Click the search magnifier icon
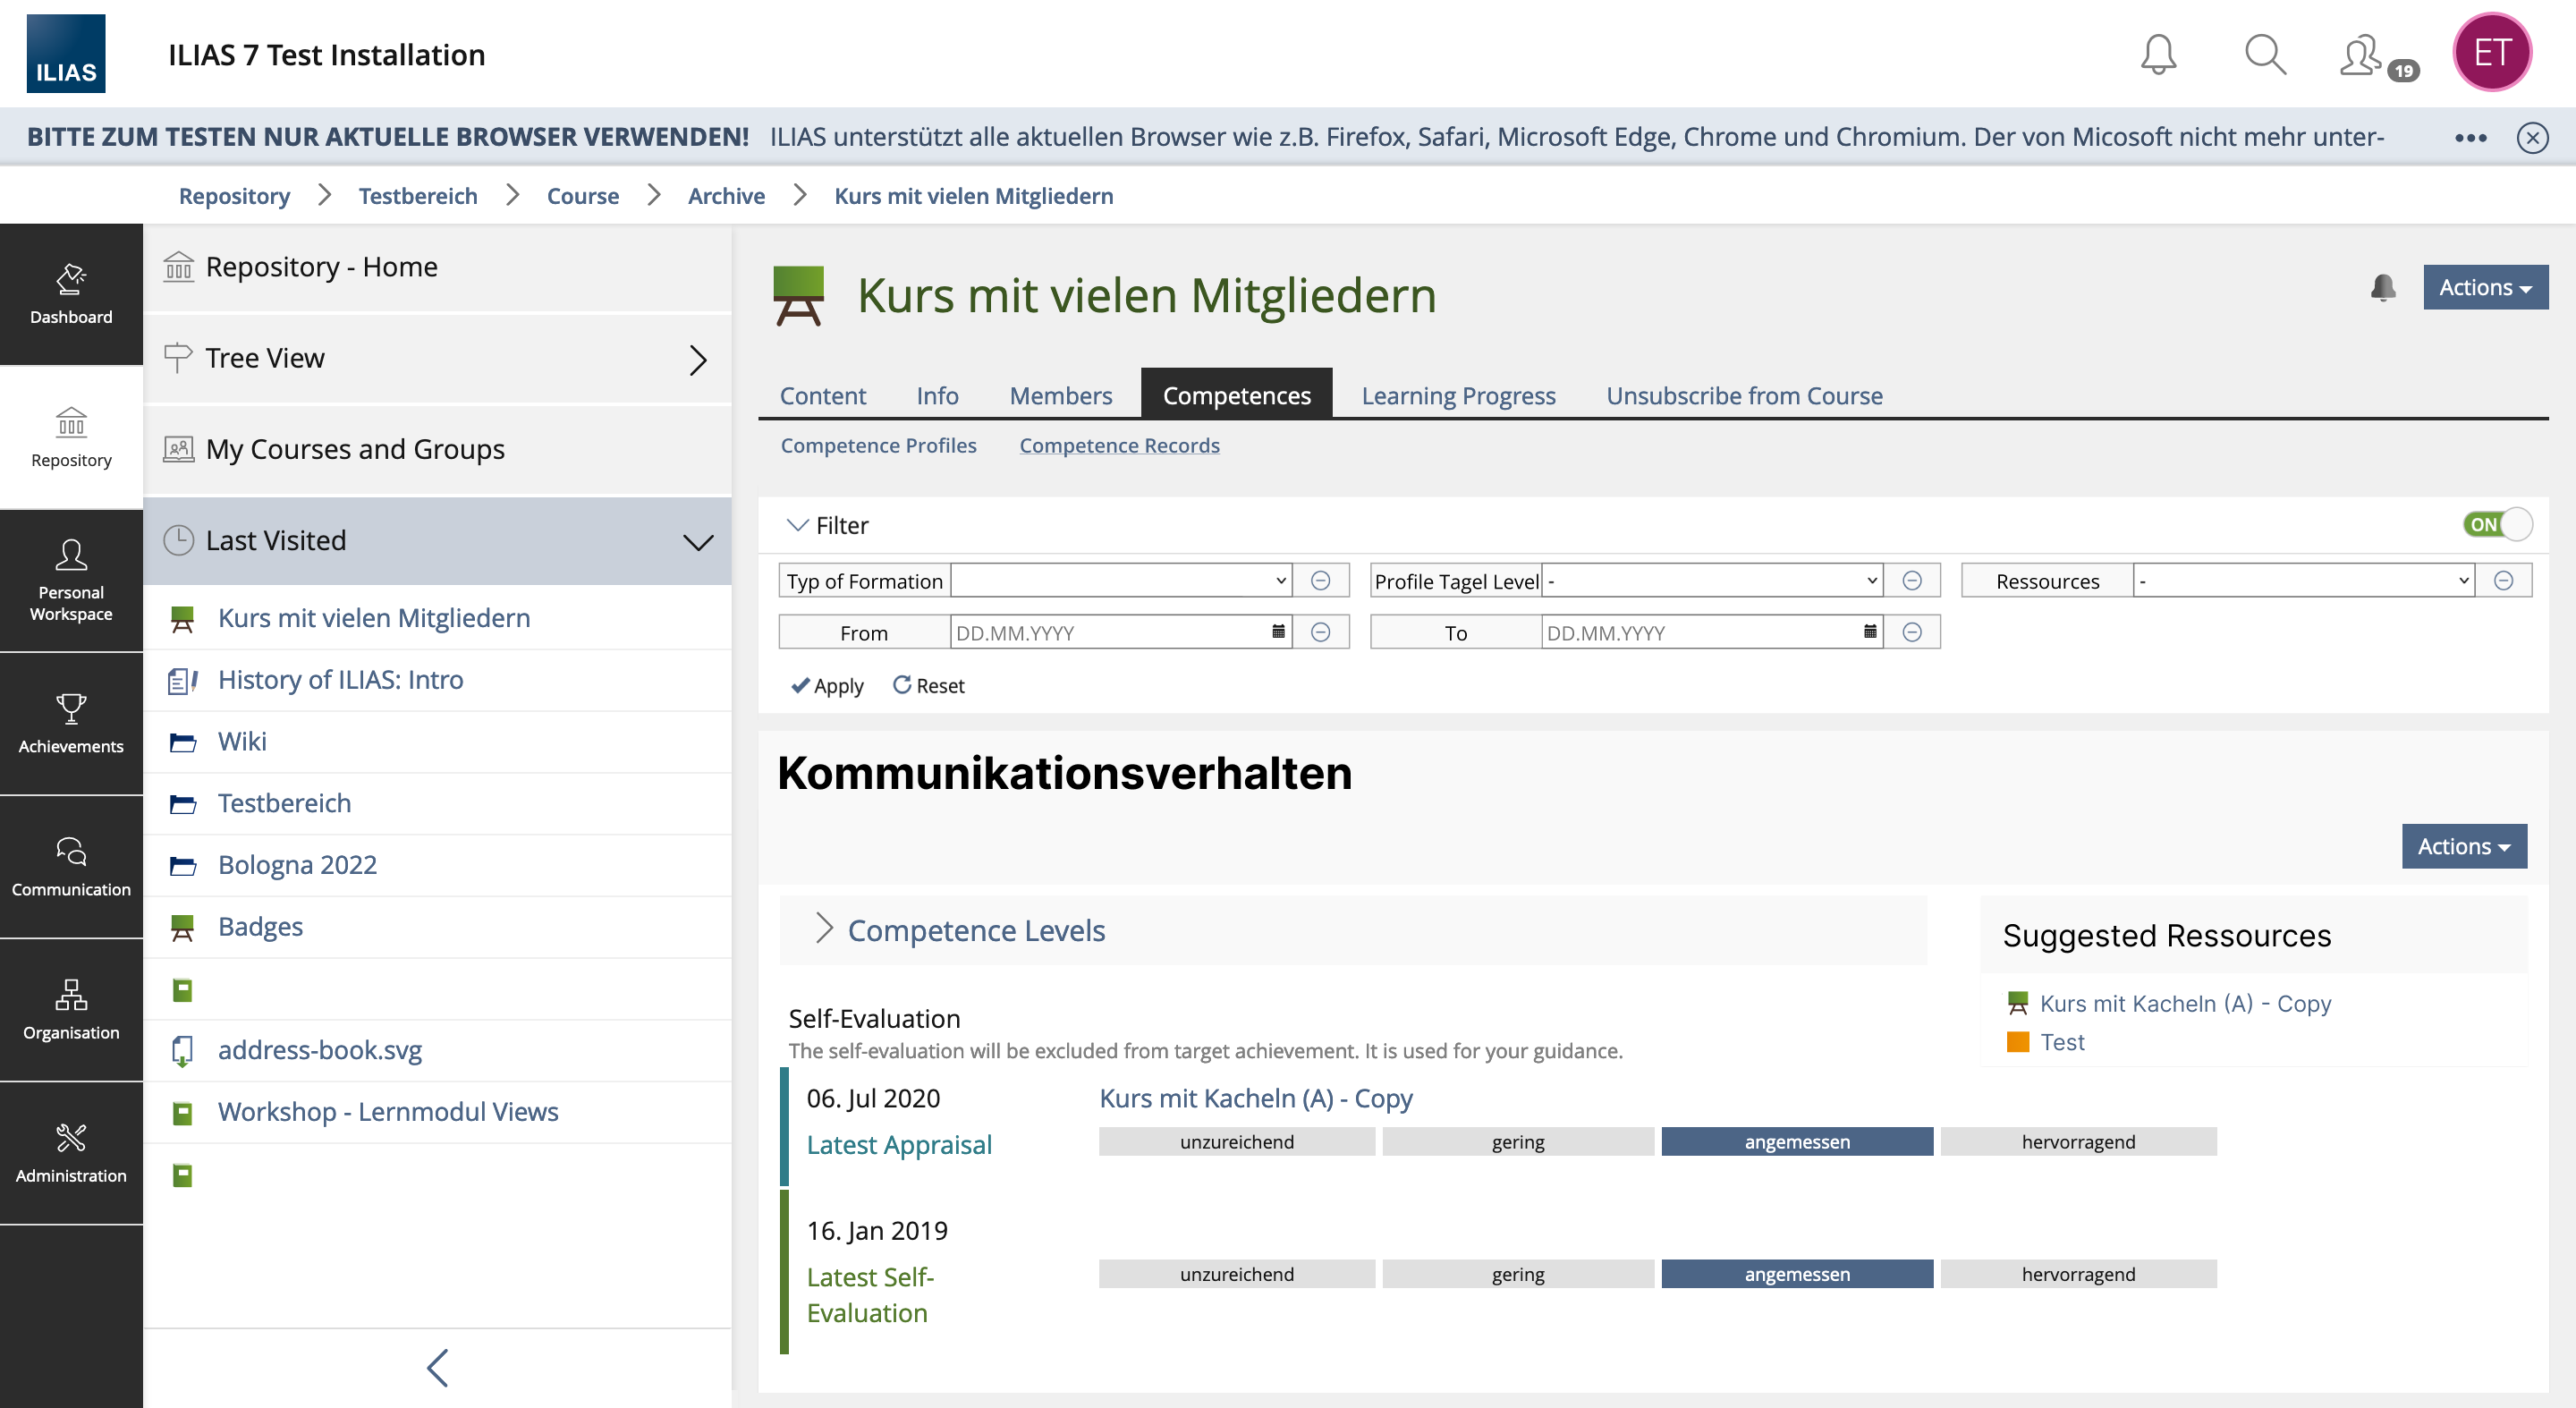This screenshot has height=1408, width=2576. tap(2264, 54)
